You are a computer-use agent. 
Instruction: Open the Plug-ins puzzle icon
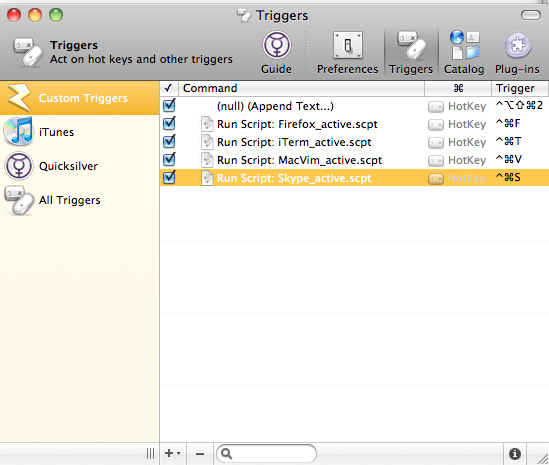[x=517, y=45]
